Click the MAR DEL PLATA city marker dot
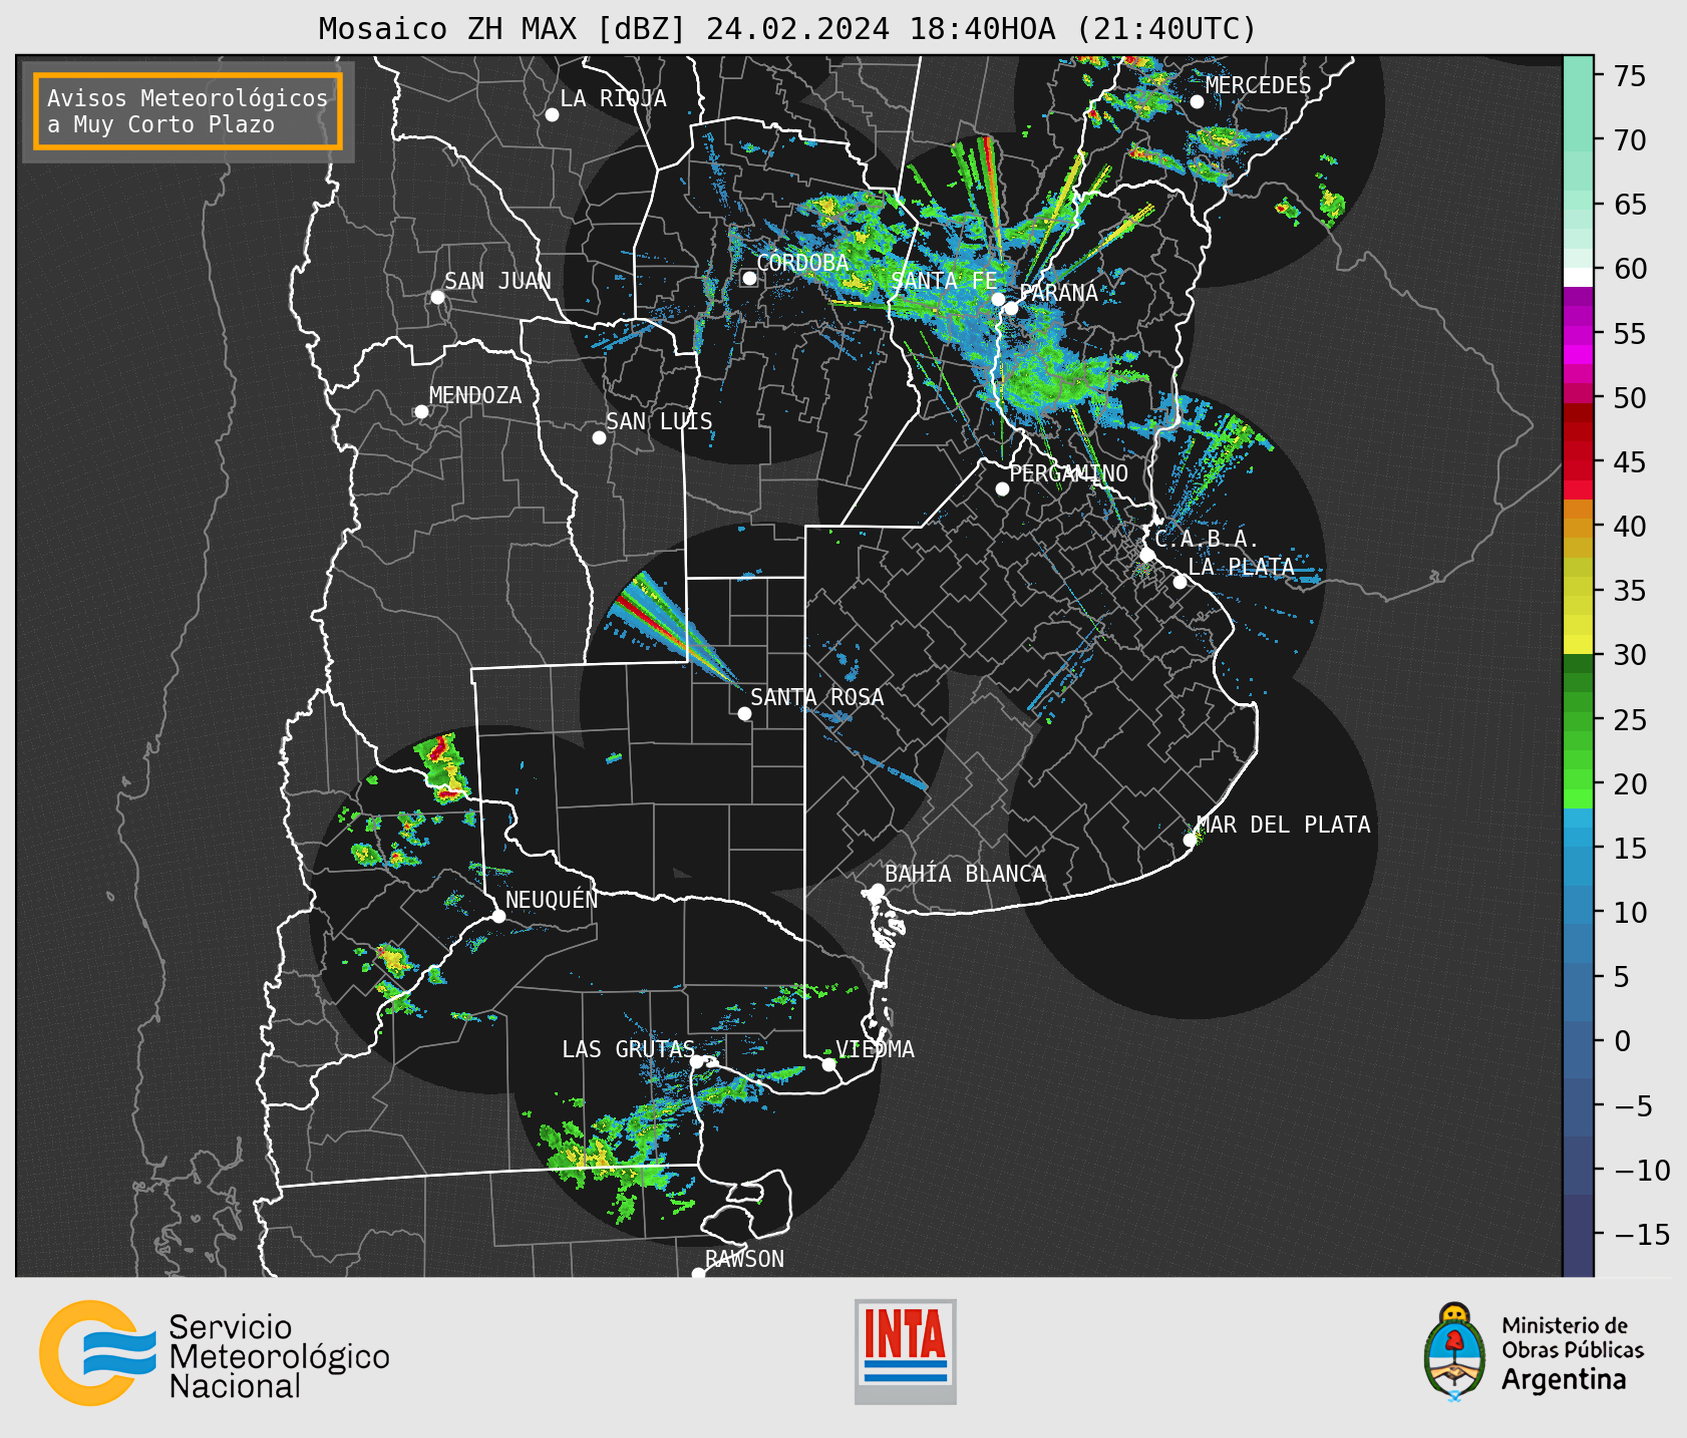 [x=1190, y=840]
